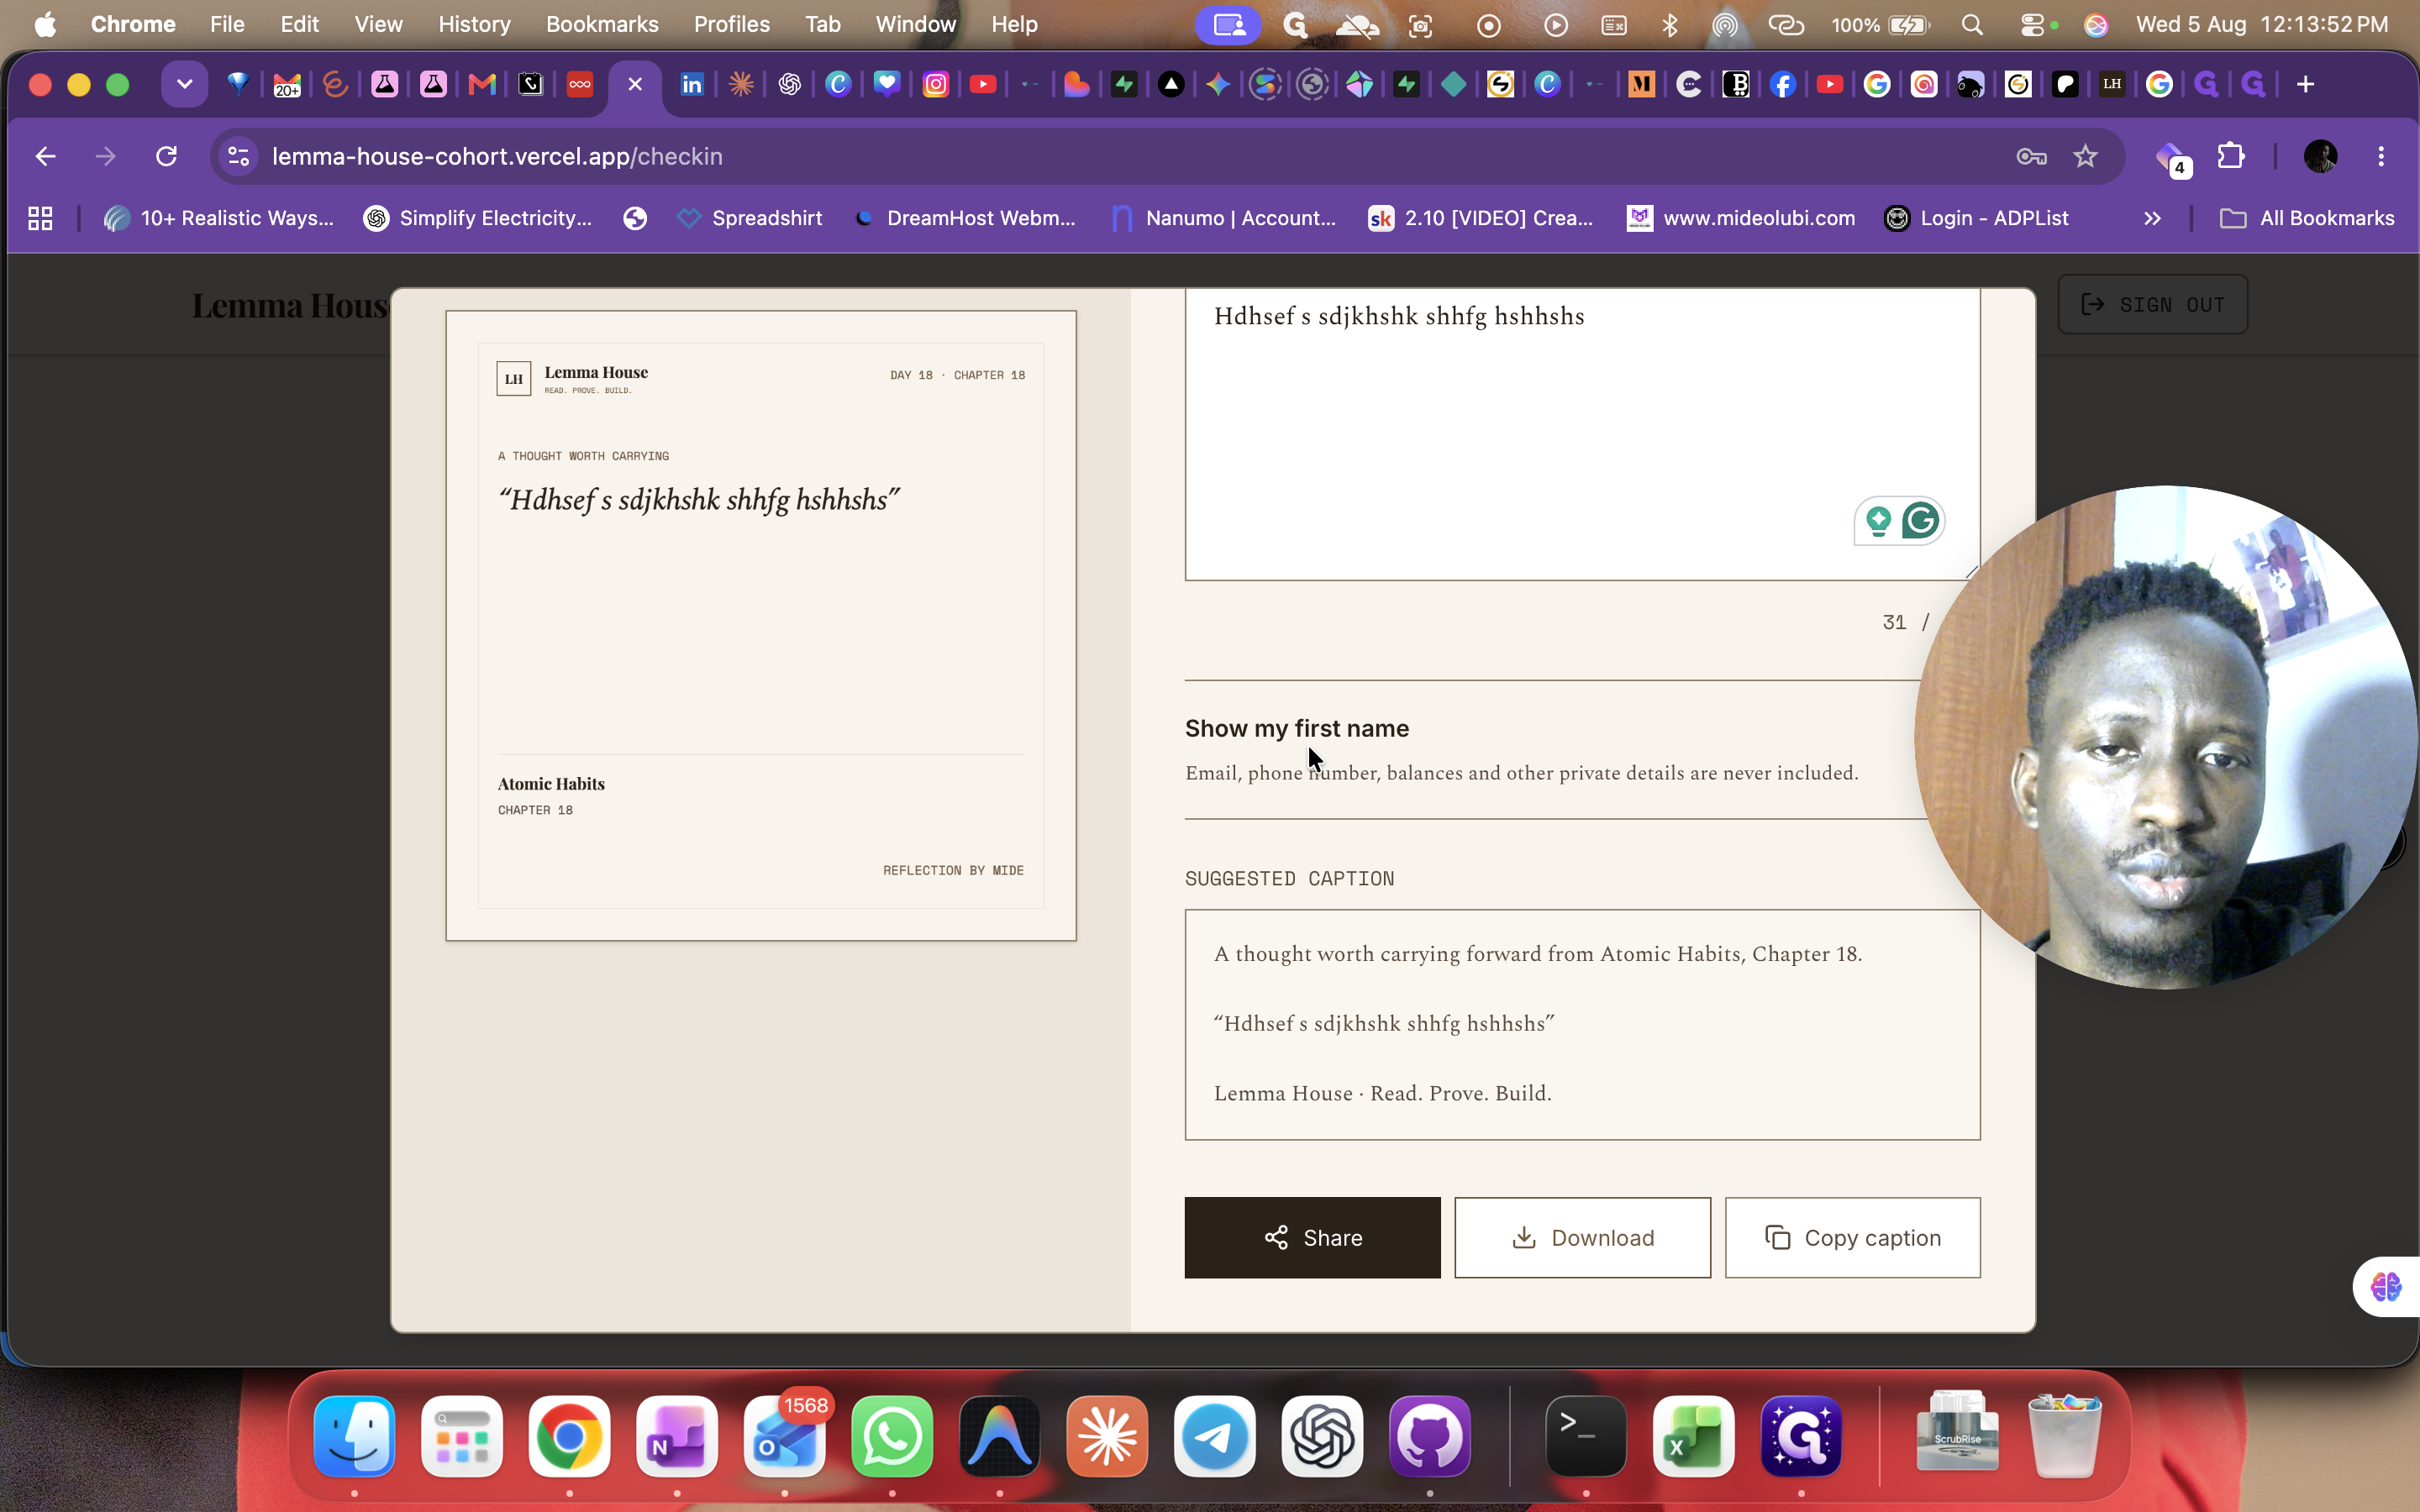Screen dimensions: 2420x1512
Task: Switch to the LH Lemma House tab
Action: 2112,84
